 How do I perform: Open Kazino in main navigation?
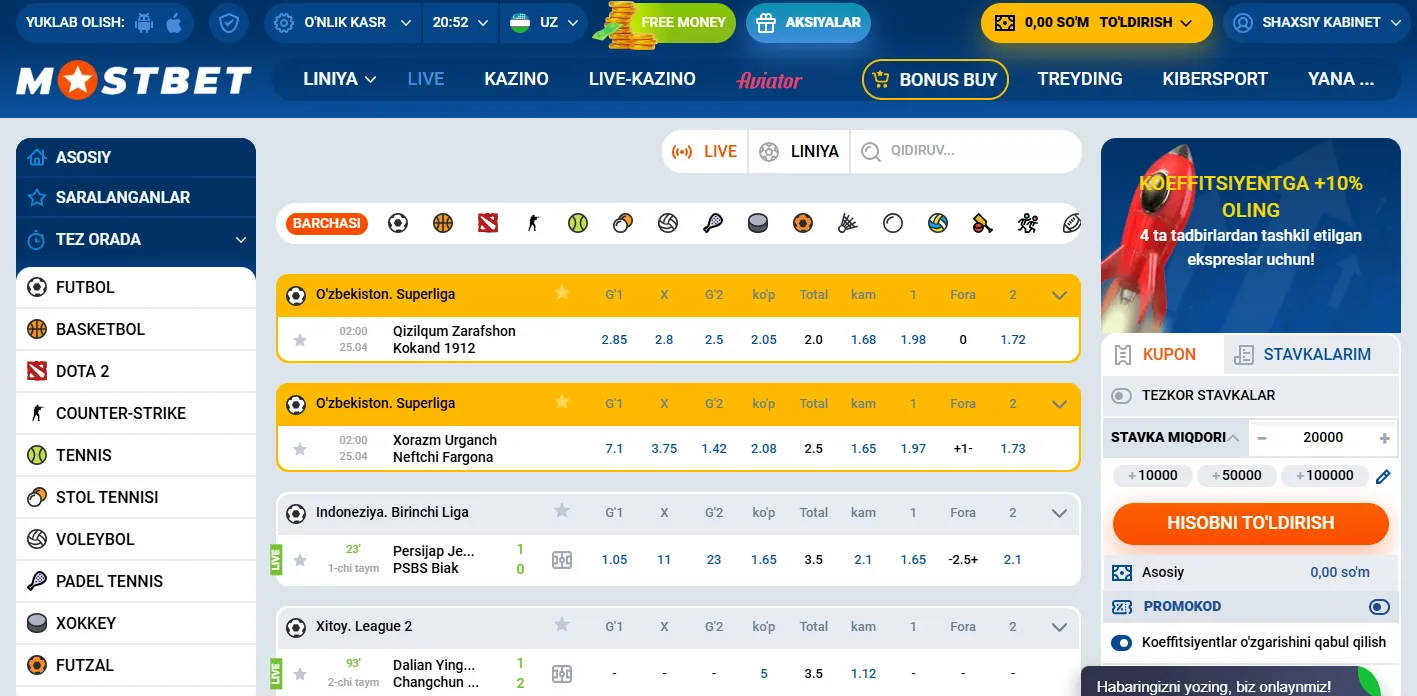click(516, 79)
